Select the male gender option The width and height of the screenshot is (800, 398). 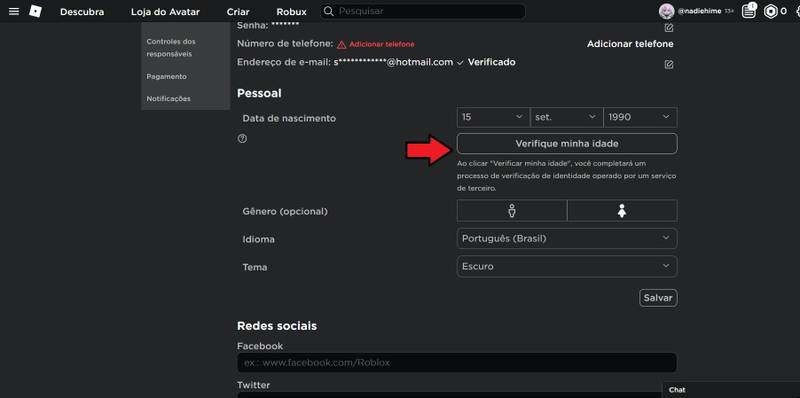pos(512,210)
